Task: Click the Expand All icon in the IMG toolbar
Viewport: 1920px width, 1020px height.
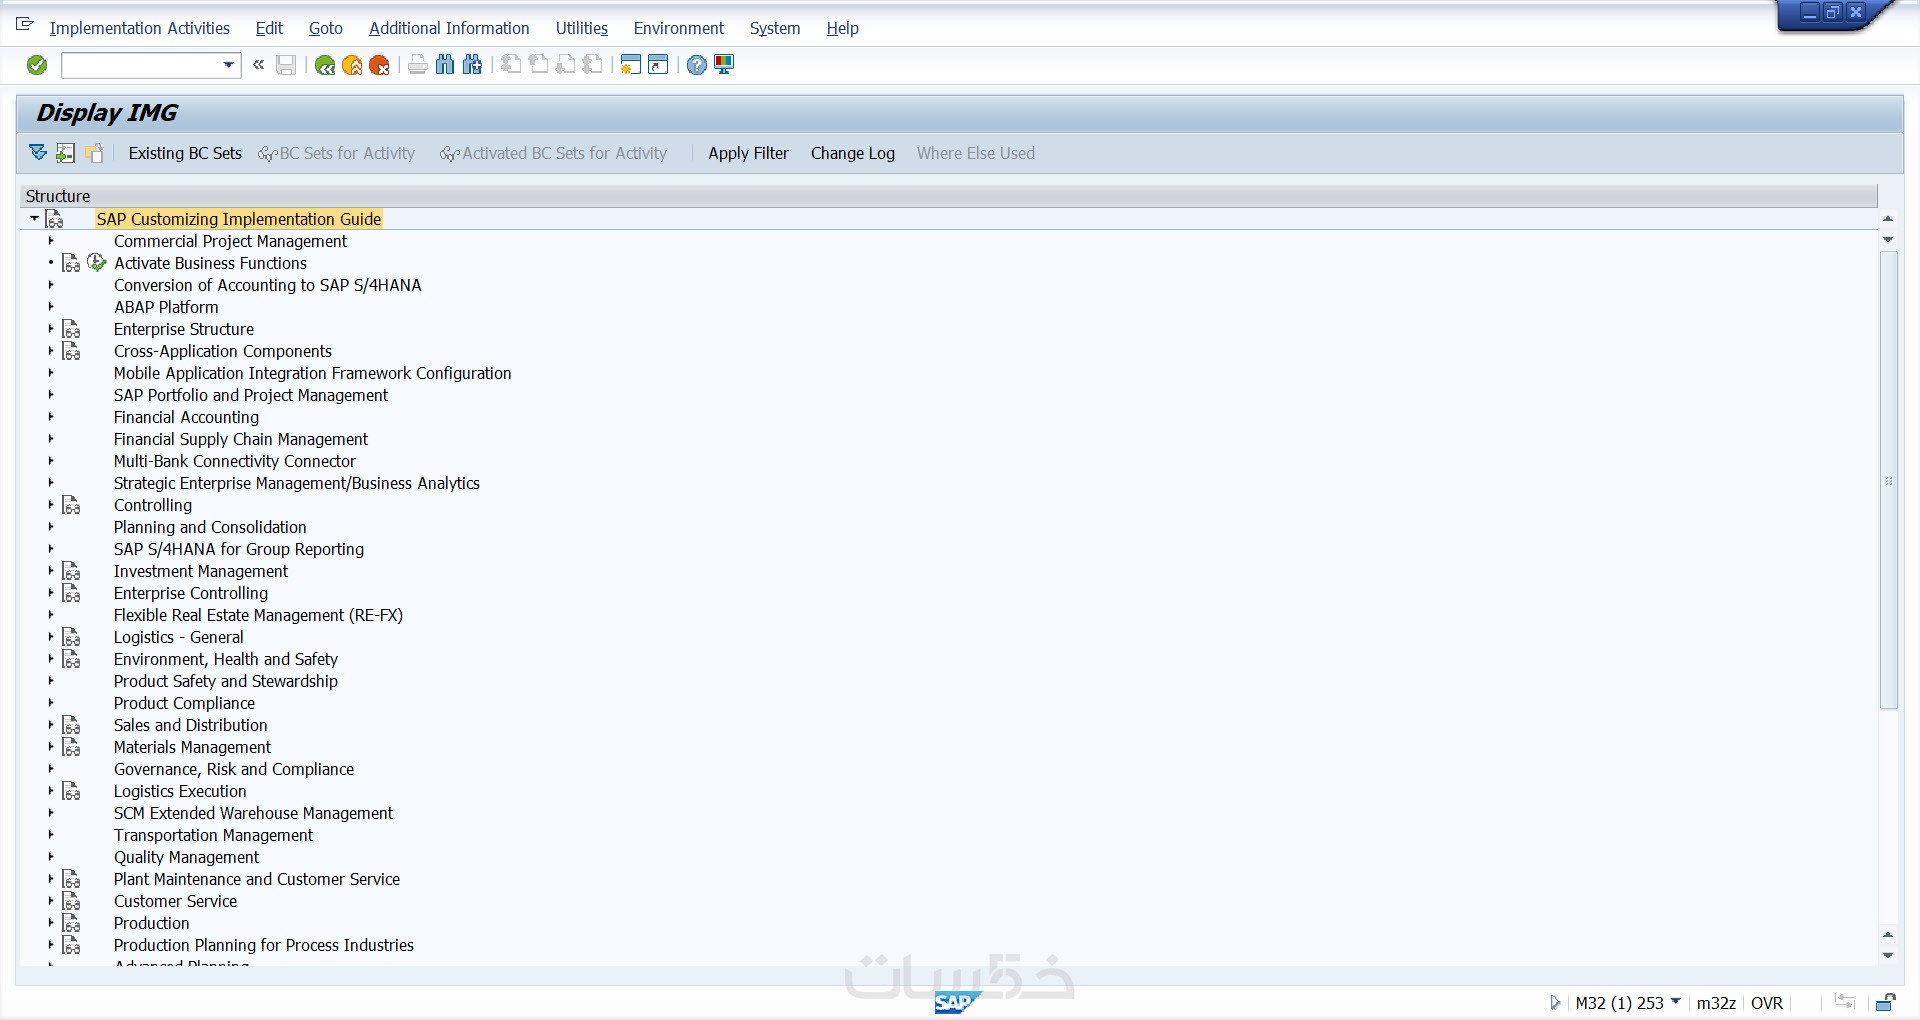Action: (38, 153)
